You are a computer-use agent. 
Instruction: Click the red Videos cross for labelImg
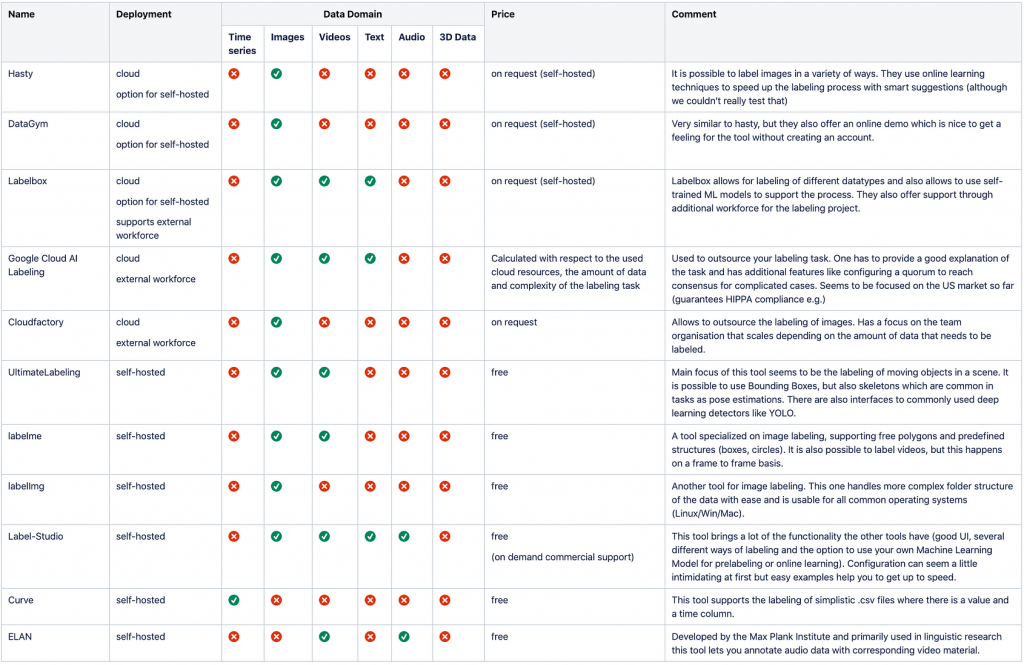[325, 486]
